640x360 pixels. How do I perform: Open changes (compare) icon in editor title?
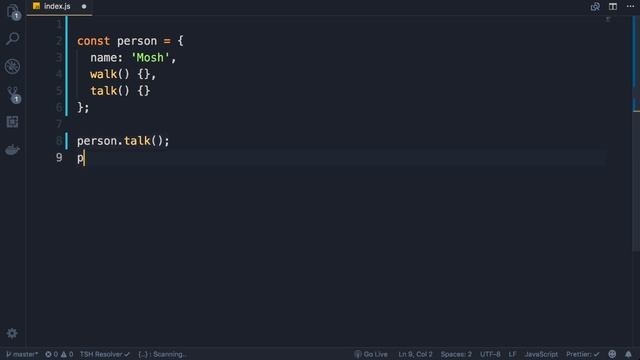click(x=595, y=7)
